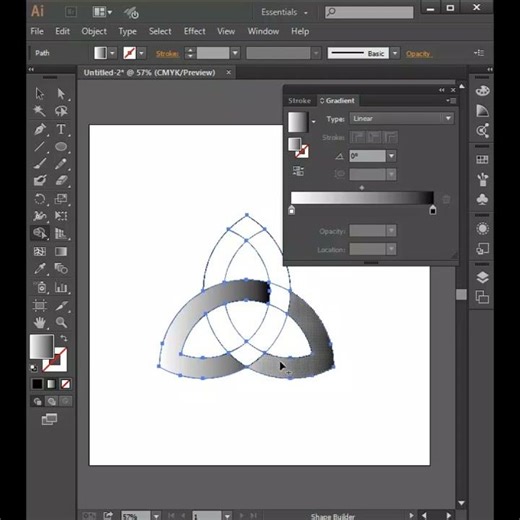Select Untitled-2 document tab

tap(149, 73)
